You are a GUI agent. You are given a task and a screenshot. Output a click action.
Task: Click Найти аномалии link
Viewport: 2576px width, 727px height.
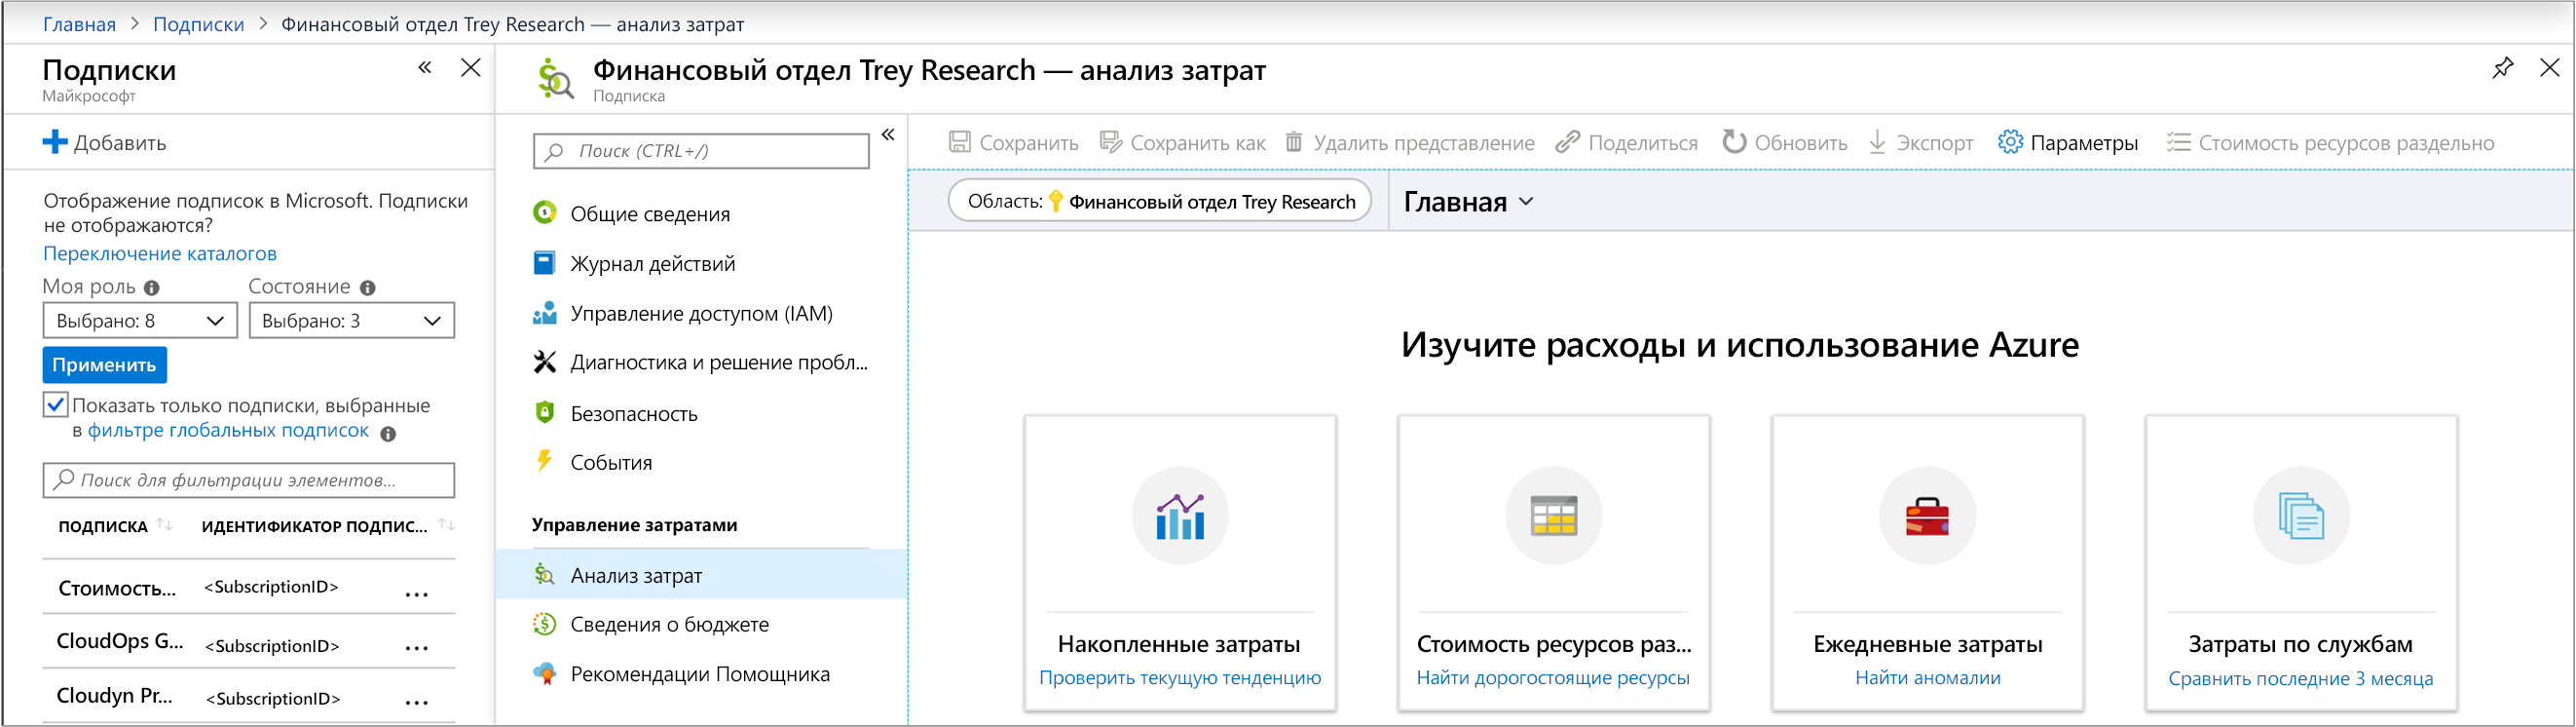pos(1927,678)
